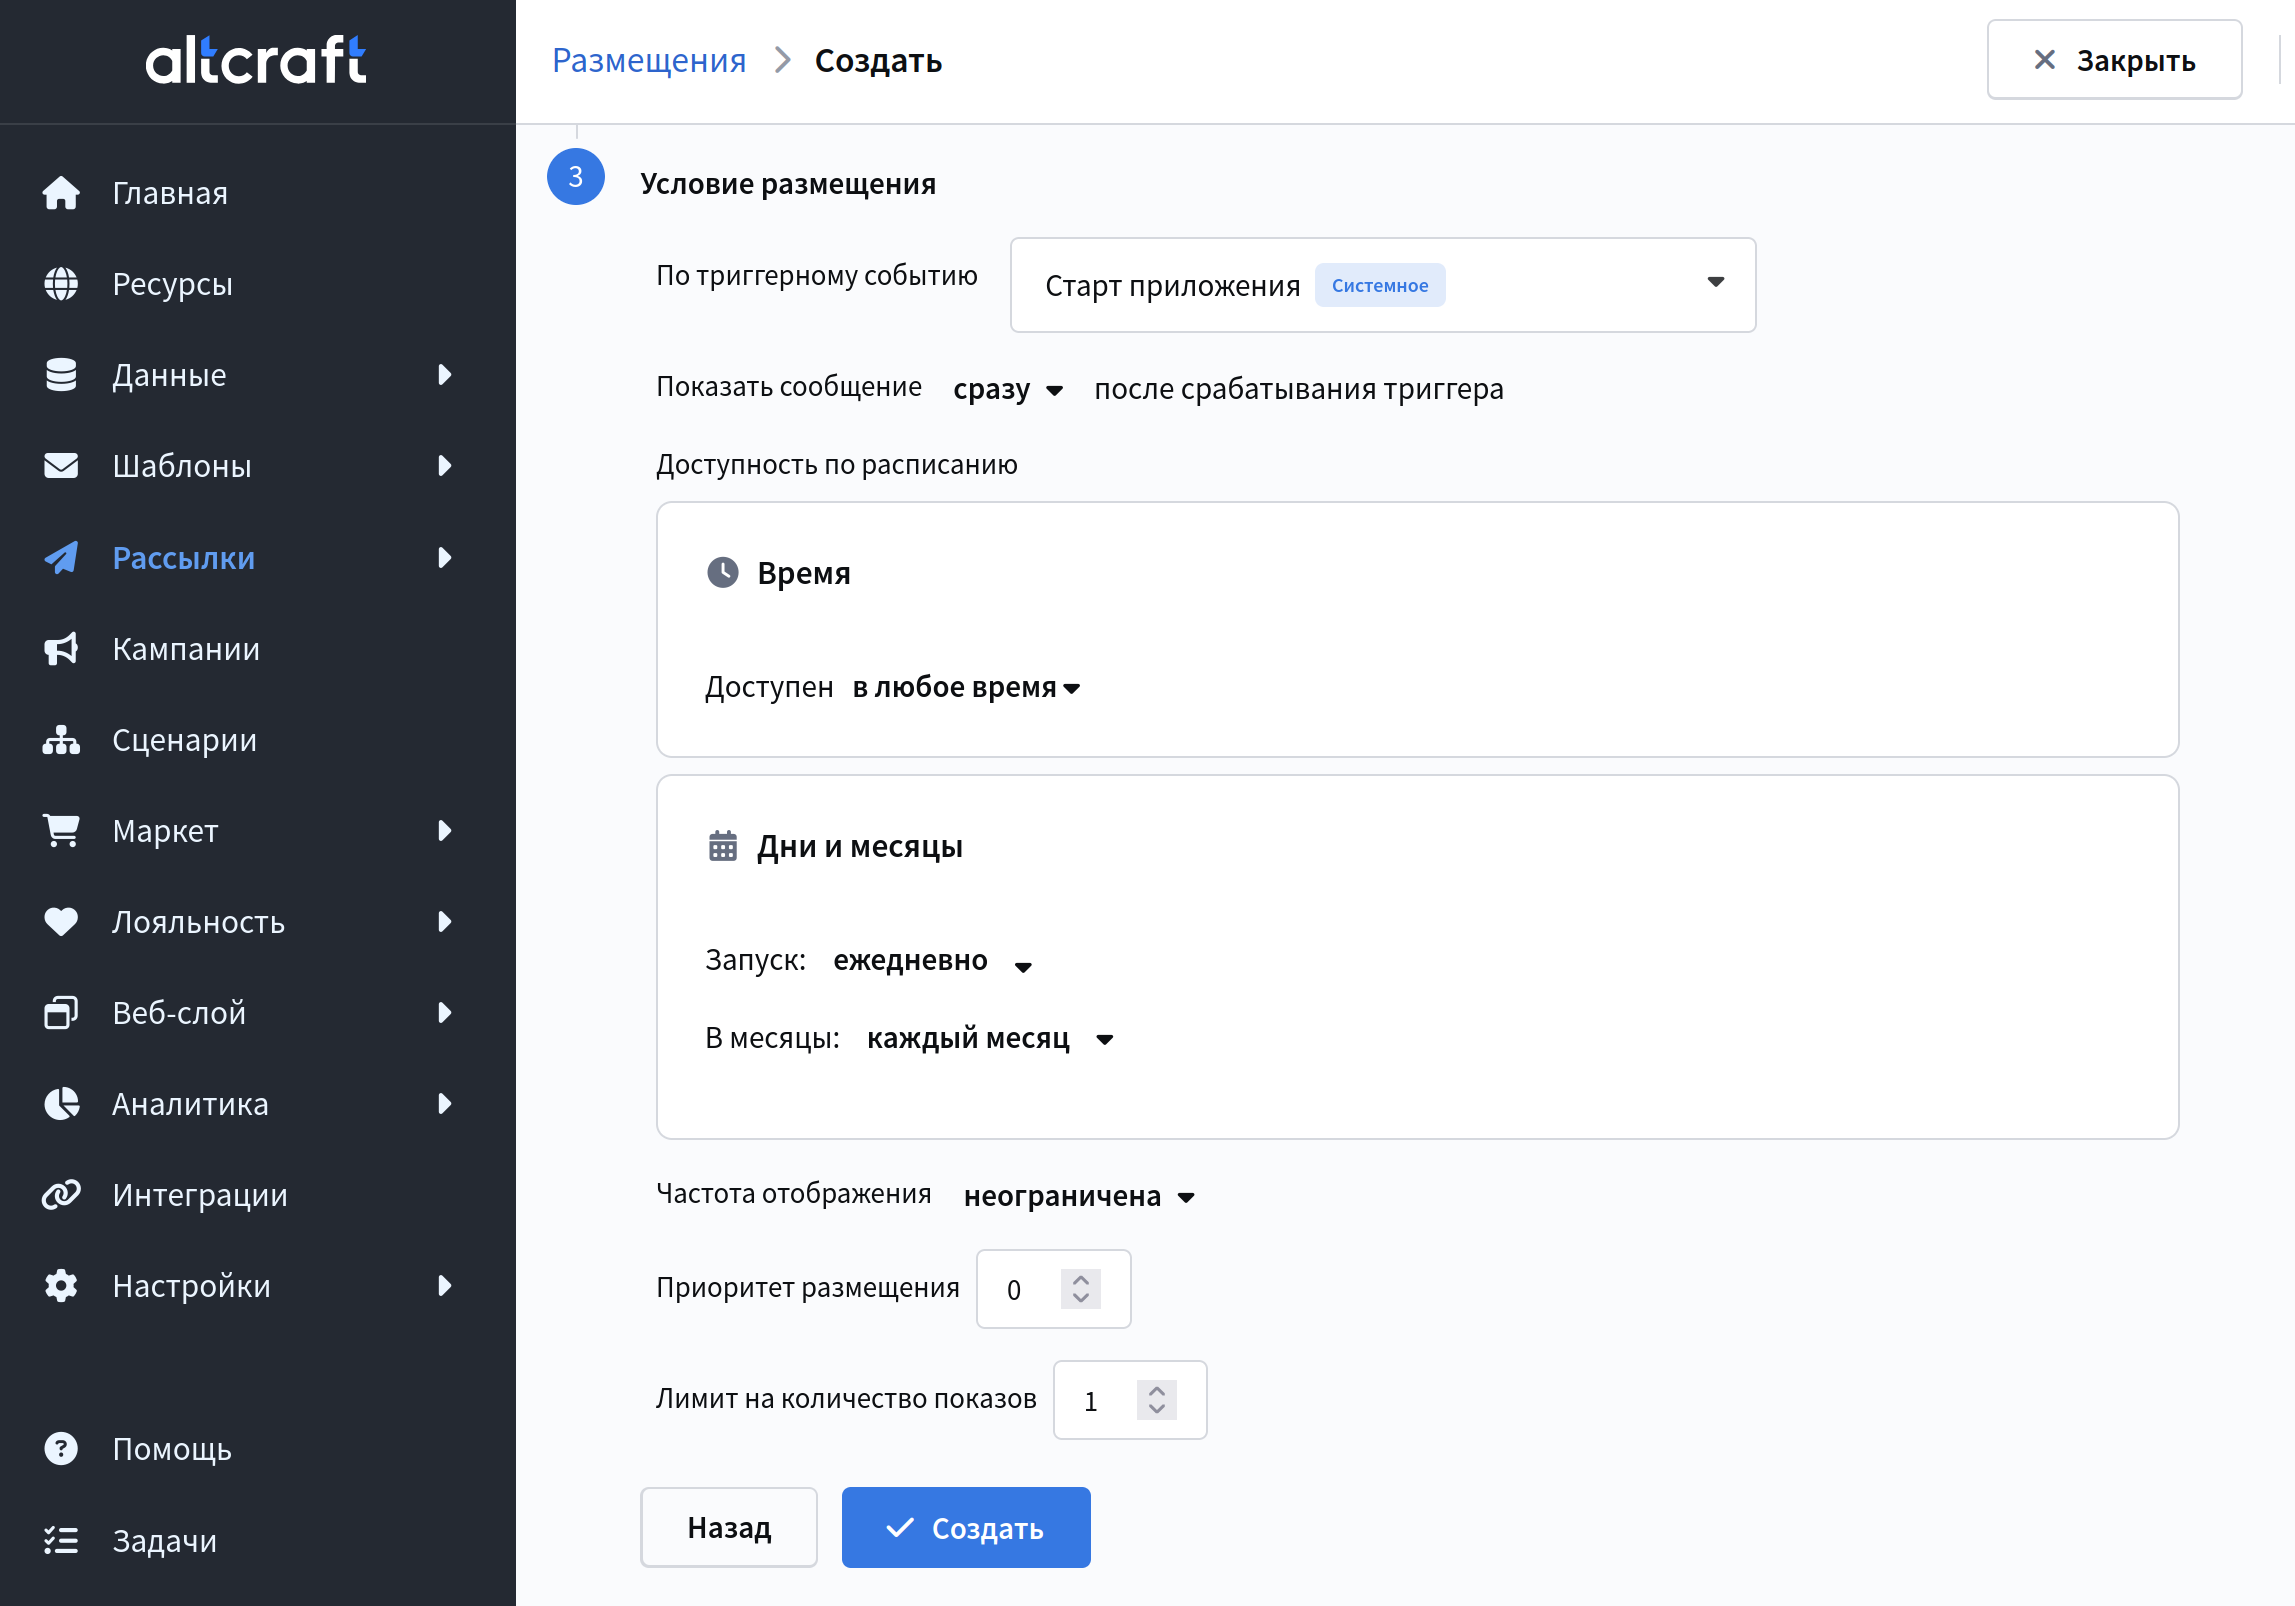Click the Приоритет размещения stepper arrows
The image size is (2295, 1606).
click(1080, 1288)
